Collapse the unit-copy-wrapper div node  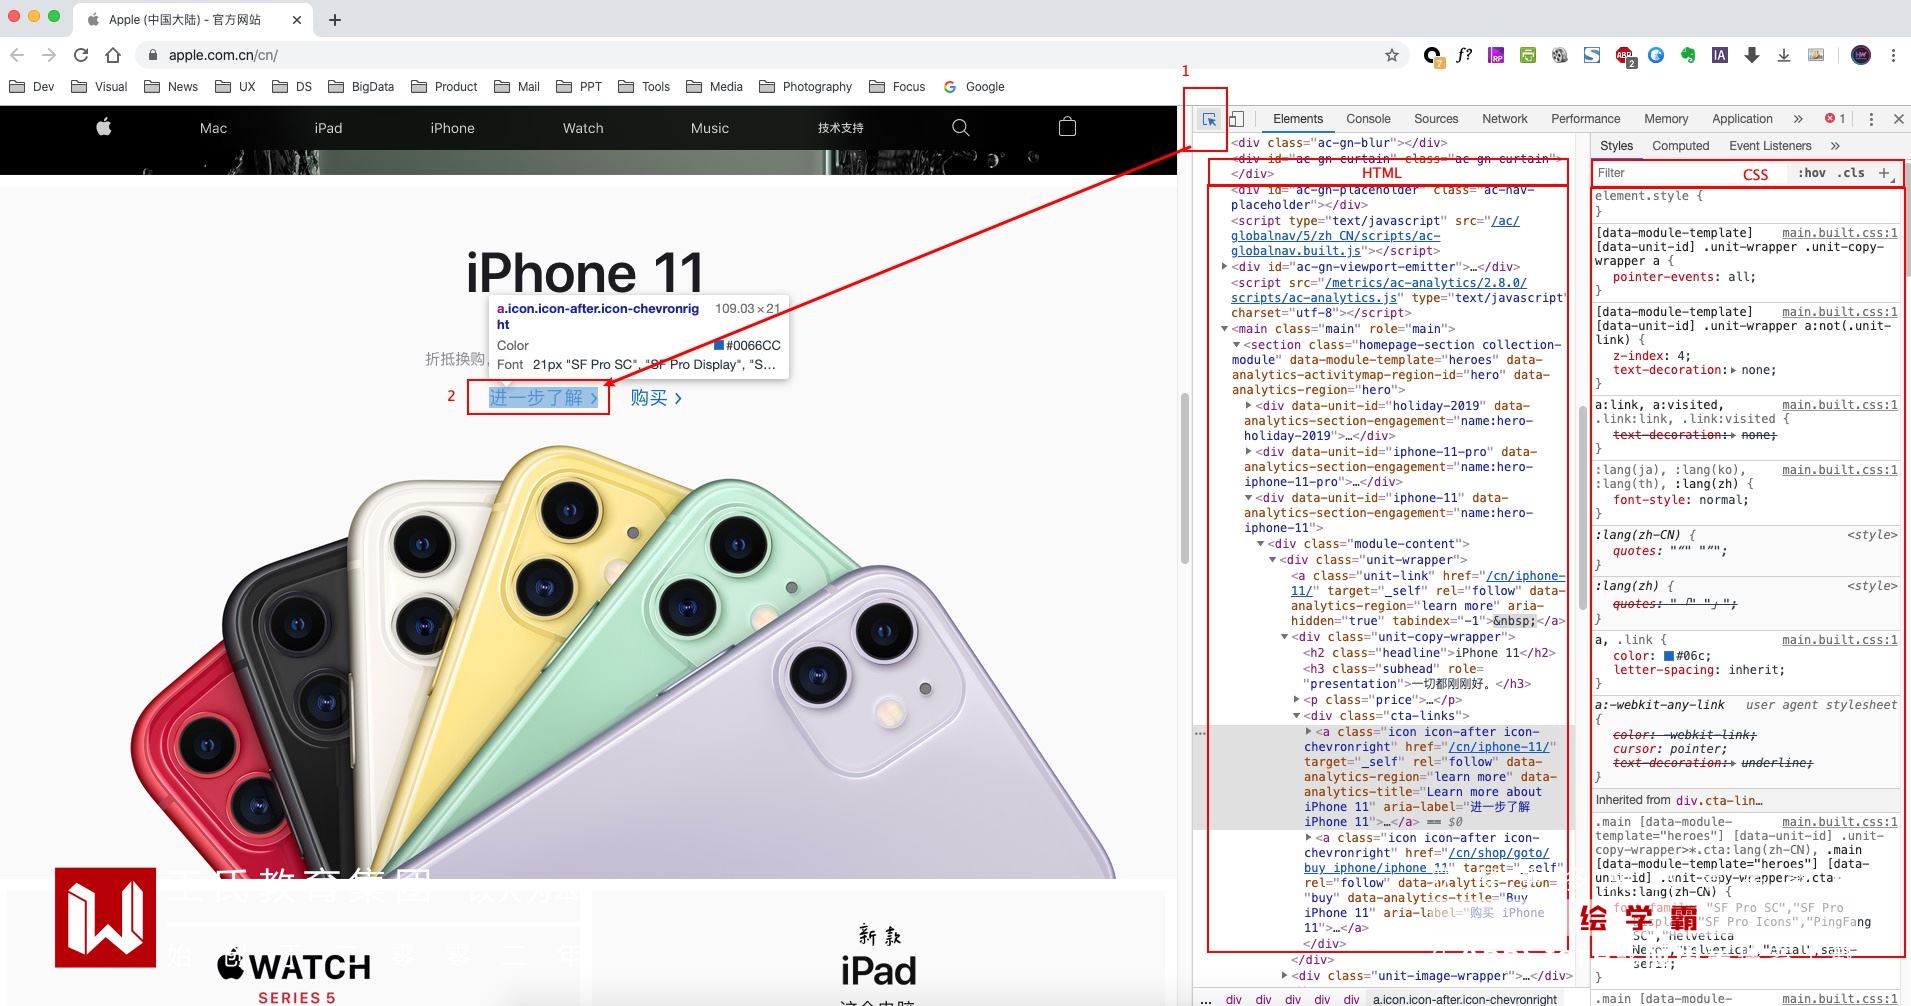[x=1285, y=637]
